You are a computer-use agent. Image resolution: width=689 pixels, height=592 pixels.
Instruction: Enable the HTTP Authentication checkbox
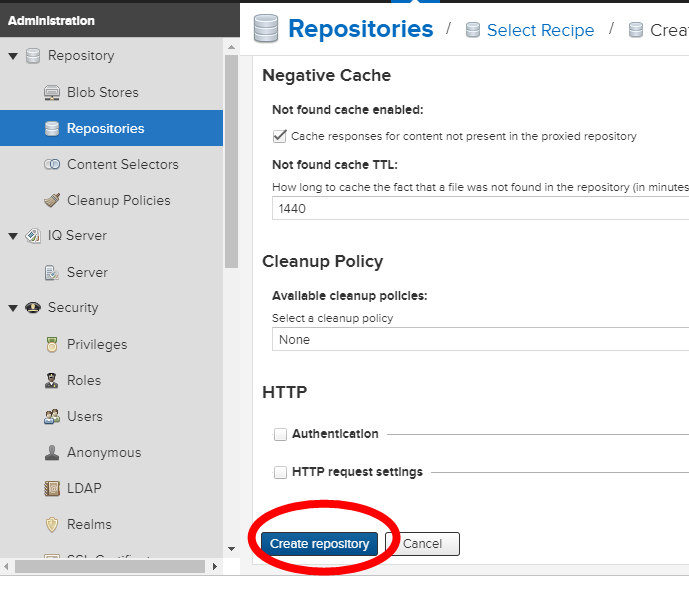[x=280, y=434]
